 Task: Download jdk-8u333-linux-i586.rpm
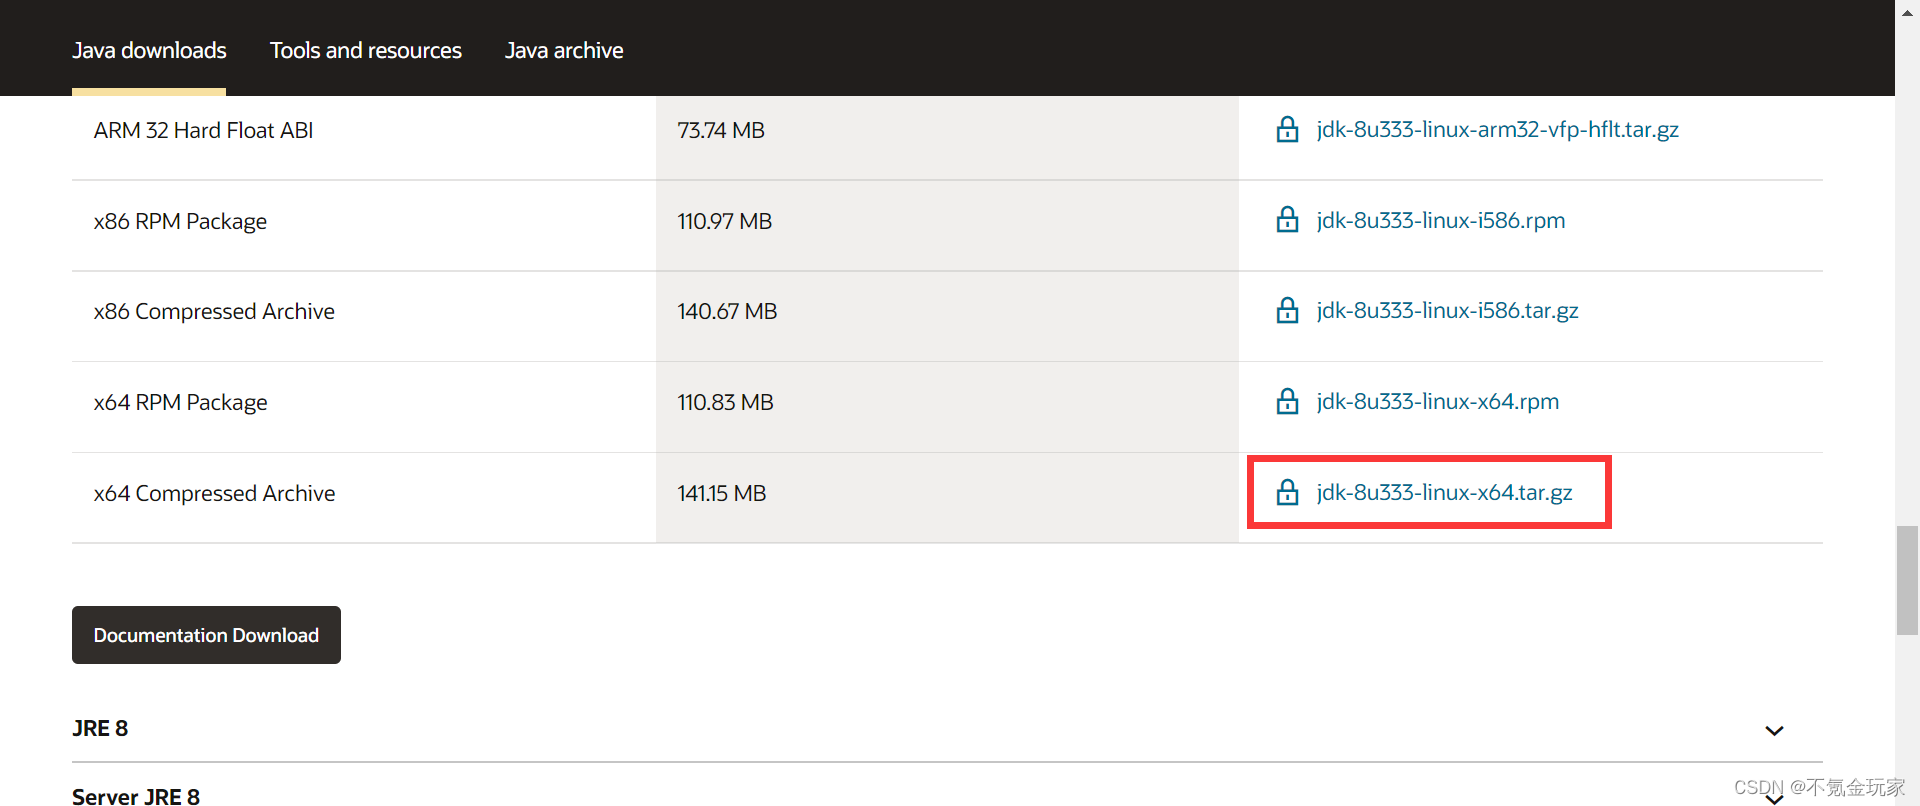tap(1441, 221)
